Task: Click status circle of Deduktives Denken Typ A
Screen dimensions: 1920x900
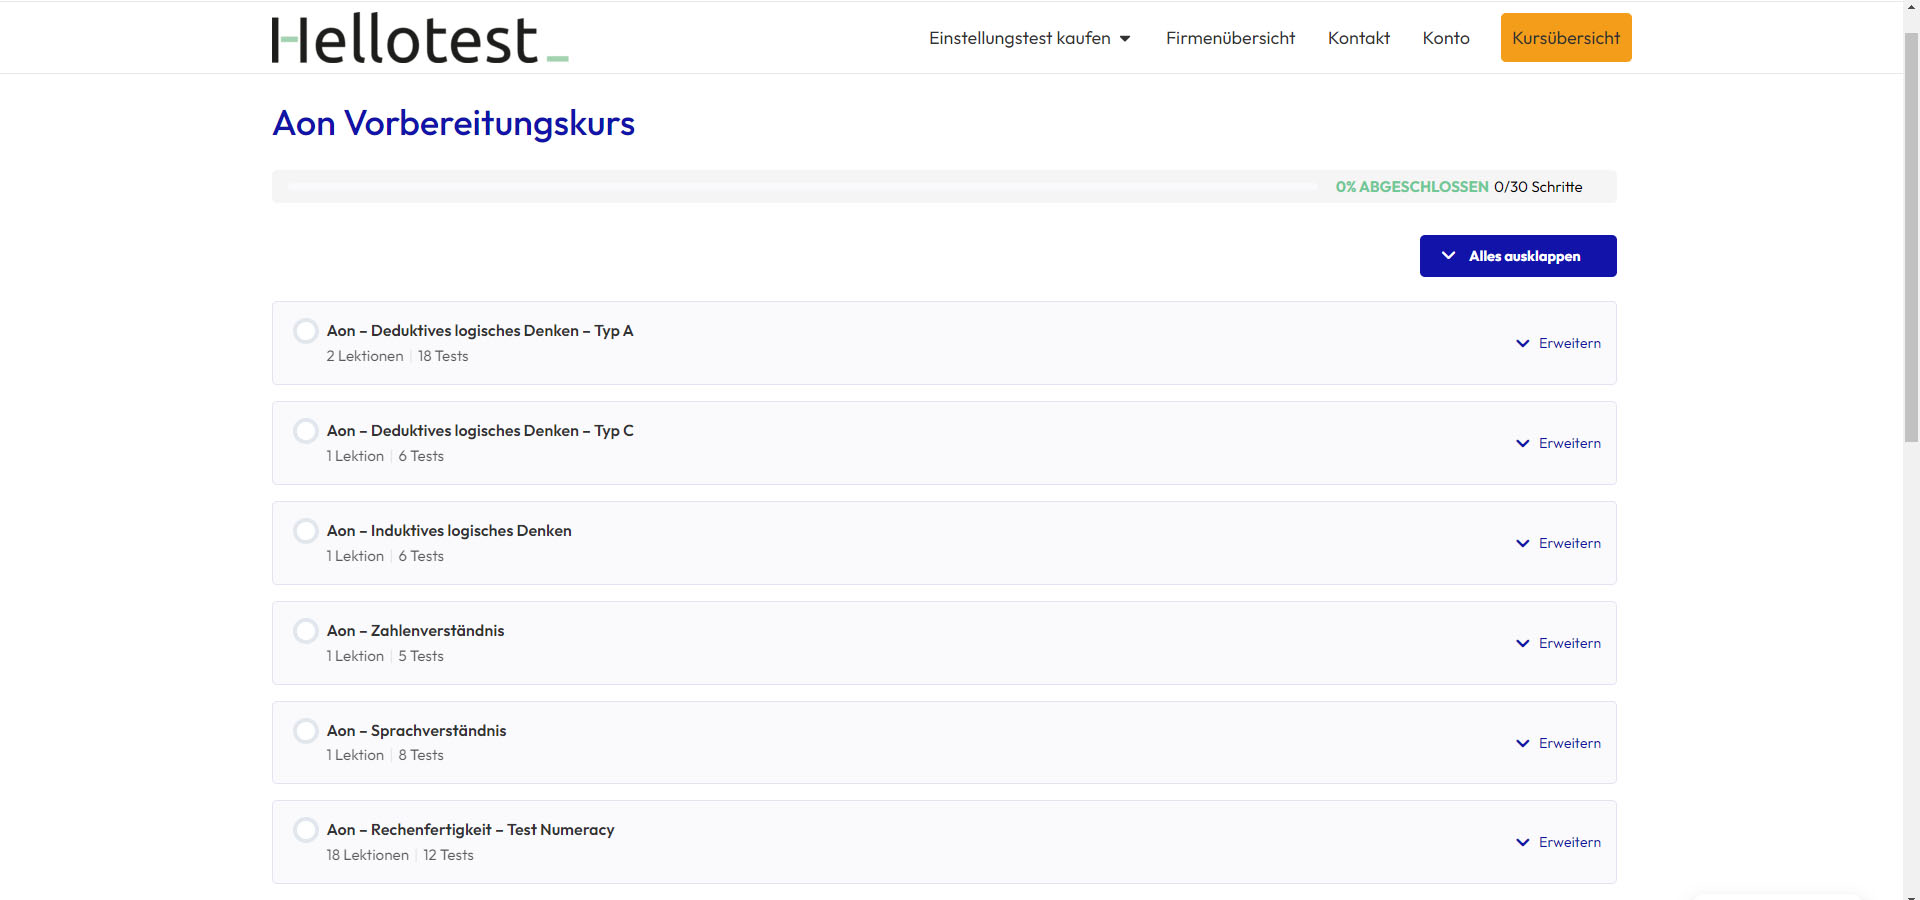Action: pos(306,331)
